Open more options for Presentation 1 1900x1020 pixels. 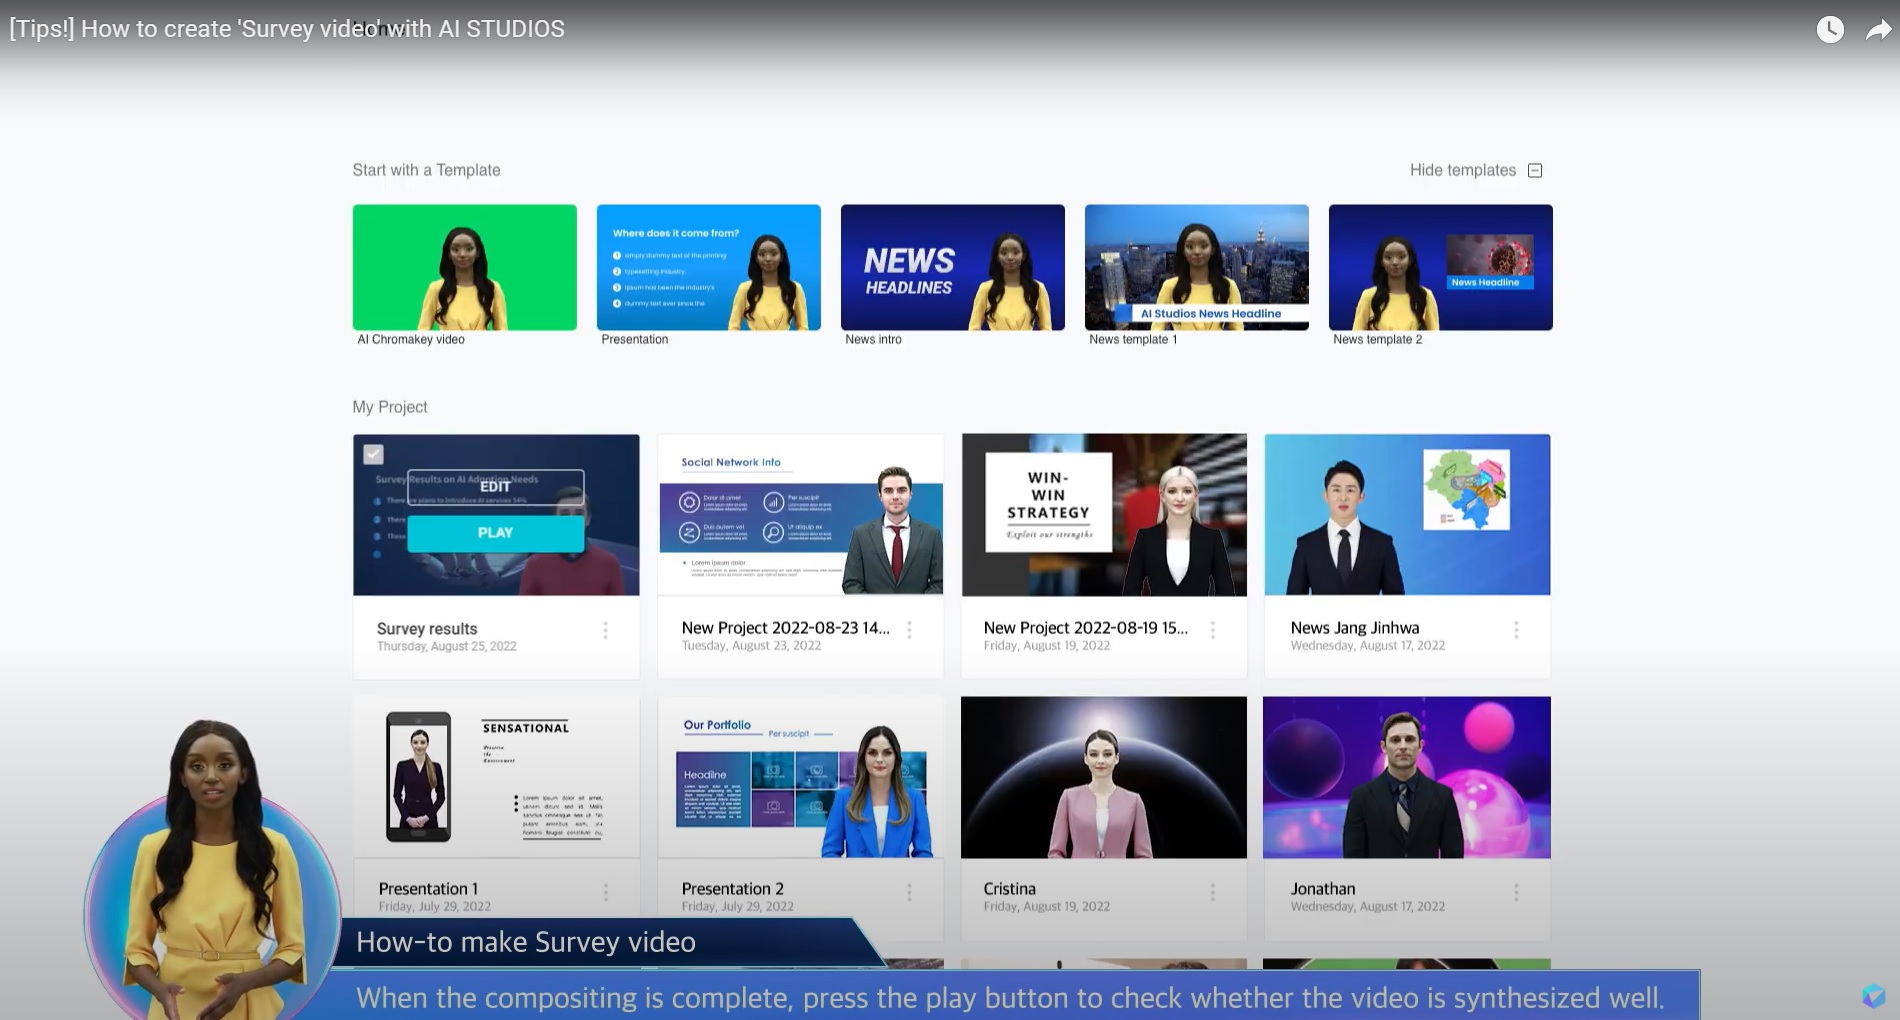[x=605, y=892]
